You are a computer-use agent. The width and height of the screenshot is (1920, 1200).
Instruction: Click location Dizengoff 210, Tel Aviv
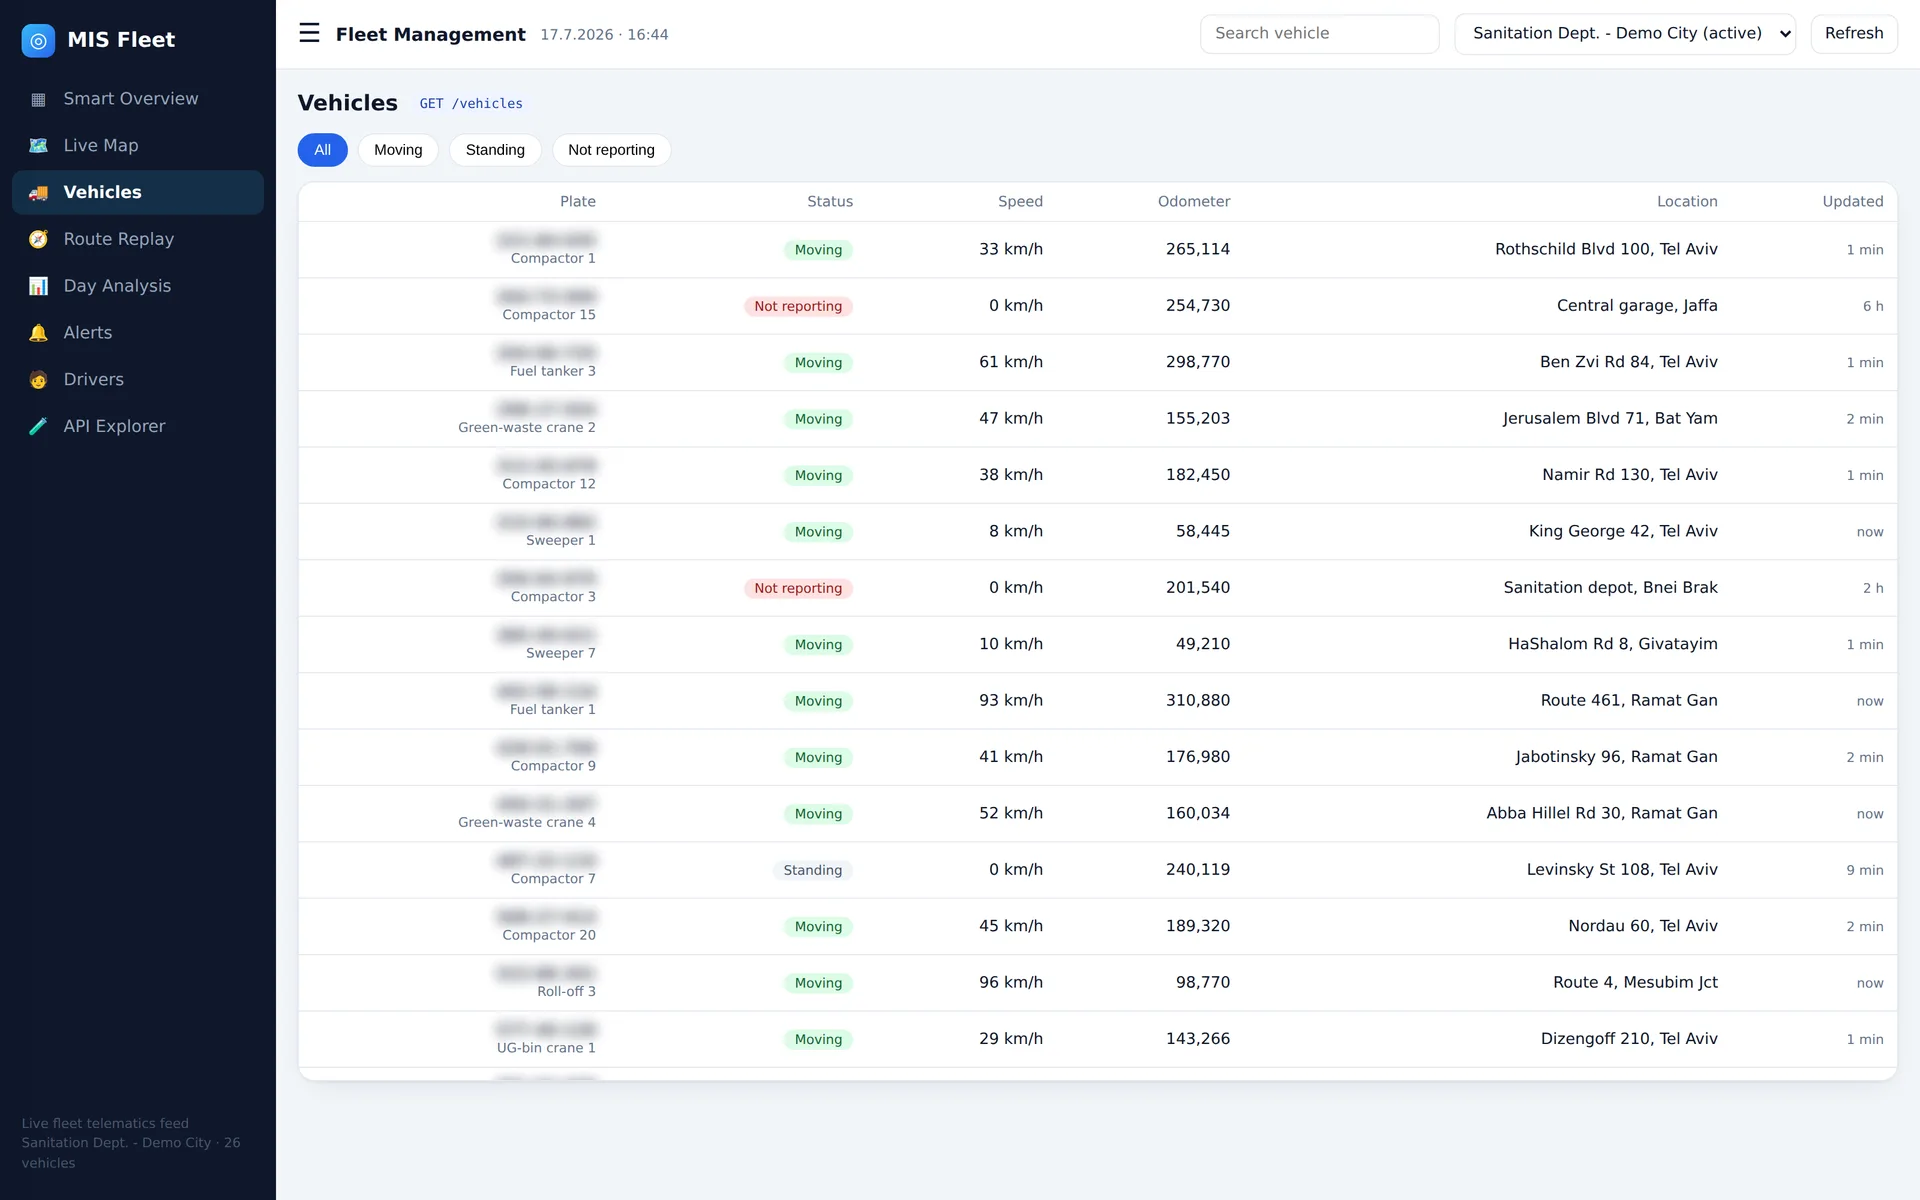coord(1629,1039)
